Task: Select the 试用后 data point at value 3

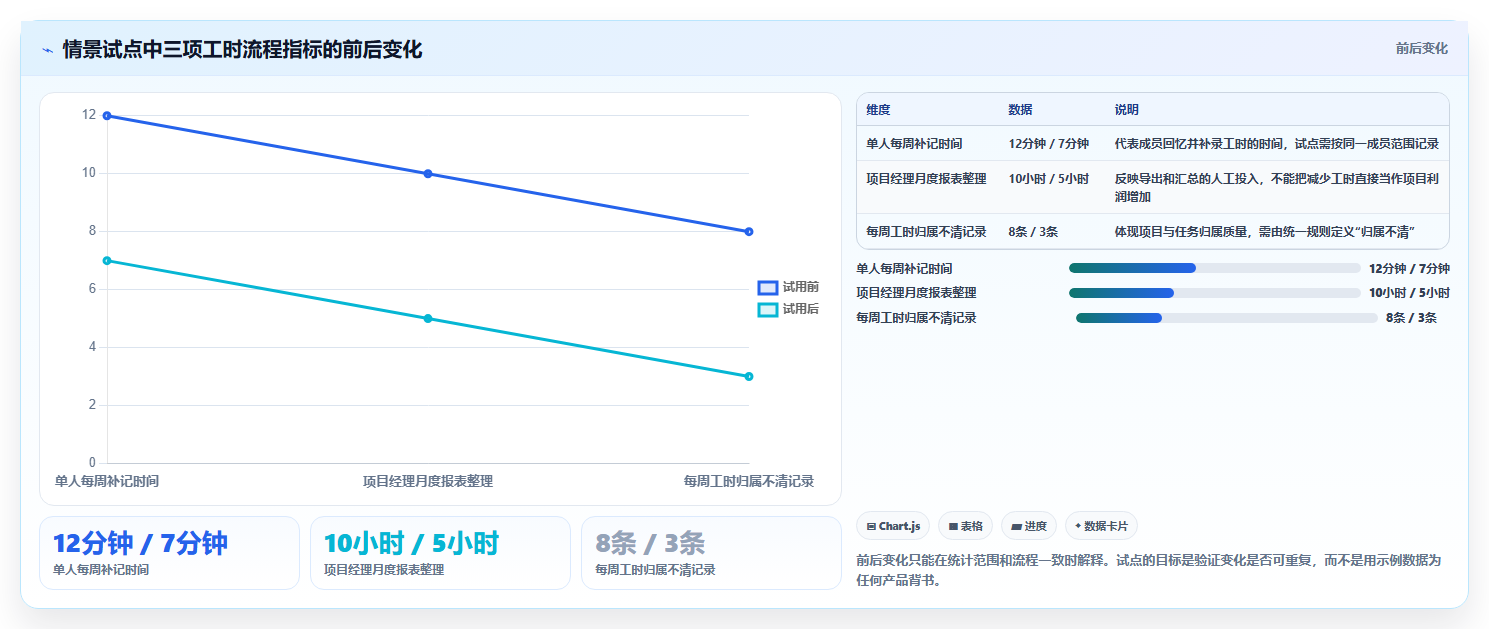Action: [749, 377]
